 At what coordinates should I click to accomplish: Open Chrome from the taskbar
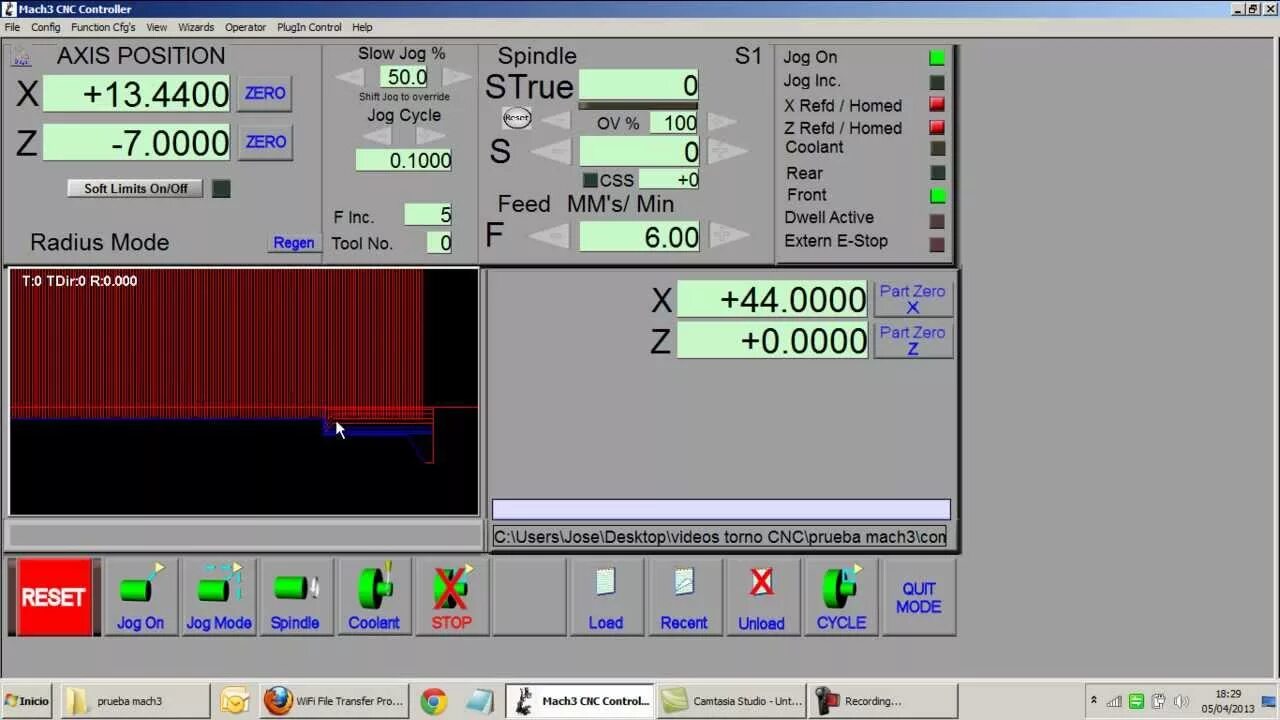(434, 701)
